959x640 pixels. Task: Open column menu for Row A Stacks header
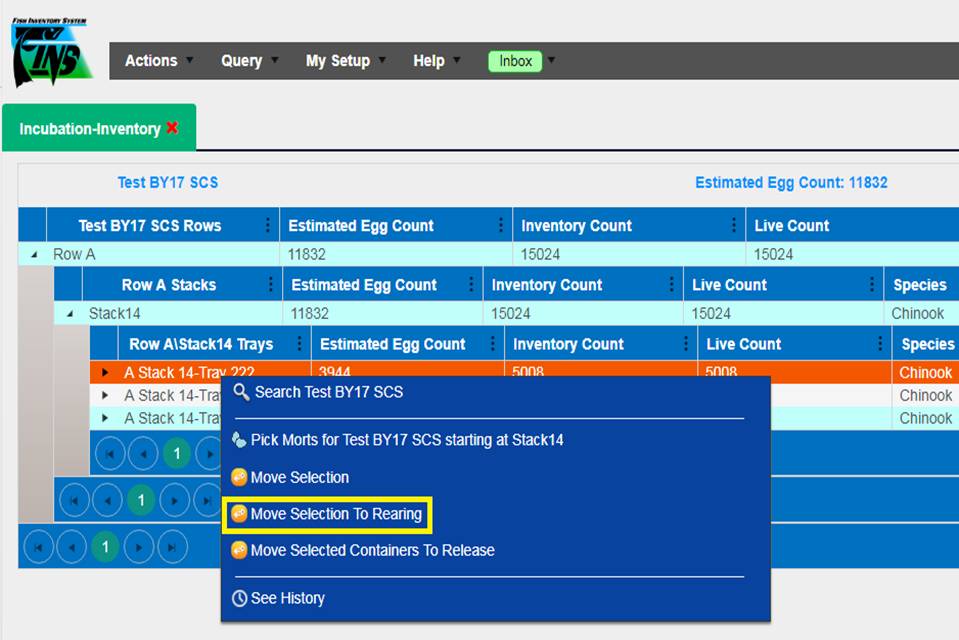(x=270, y=285)
